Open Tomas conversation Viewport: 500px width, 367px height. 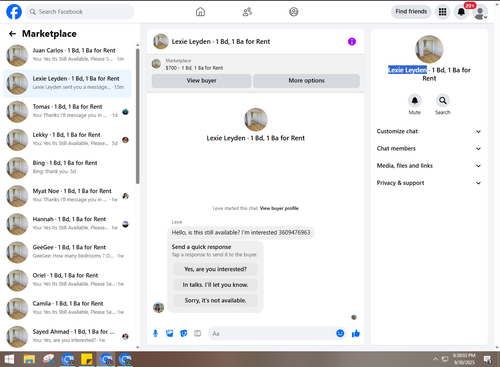(67, 112)
